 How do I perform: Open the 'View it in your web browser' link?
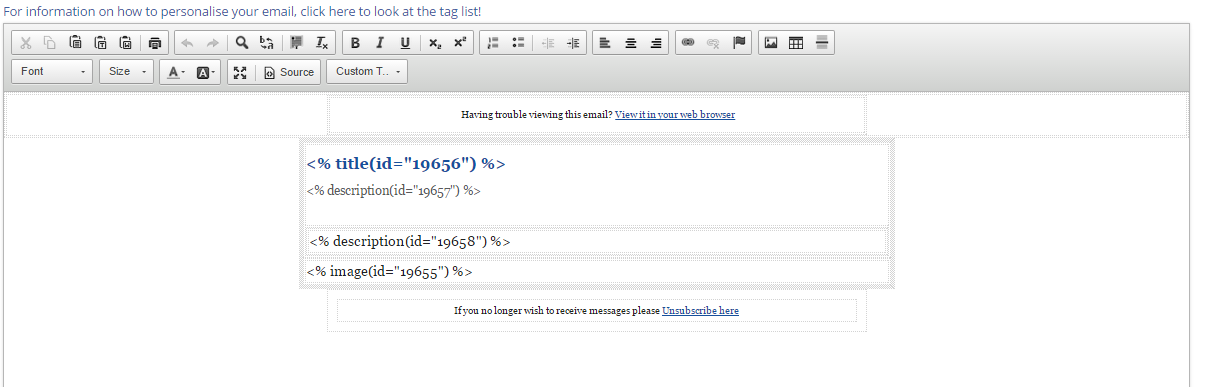tap(675, 114)
